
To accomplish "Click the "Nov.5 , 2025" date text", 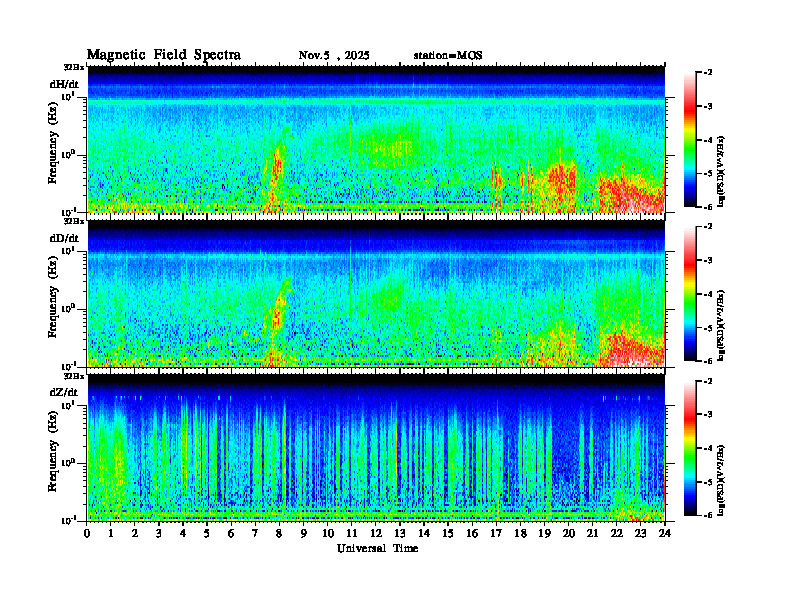I will coord(334,56).
